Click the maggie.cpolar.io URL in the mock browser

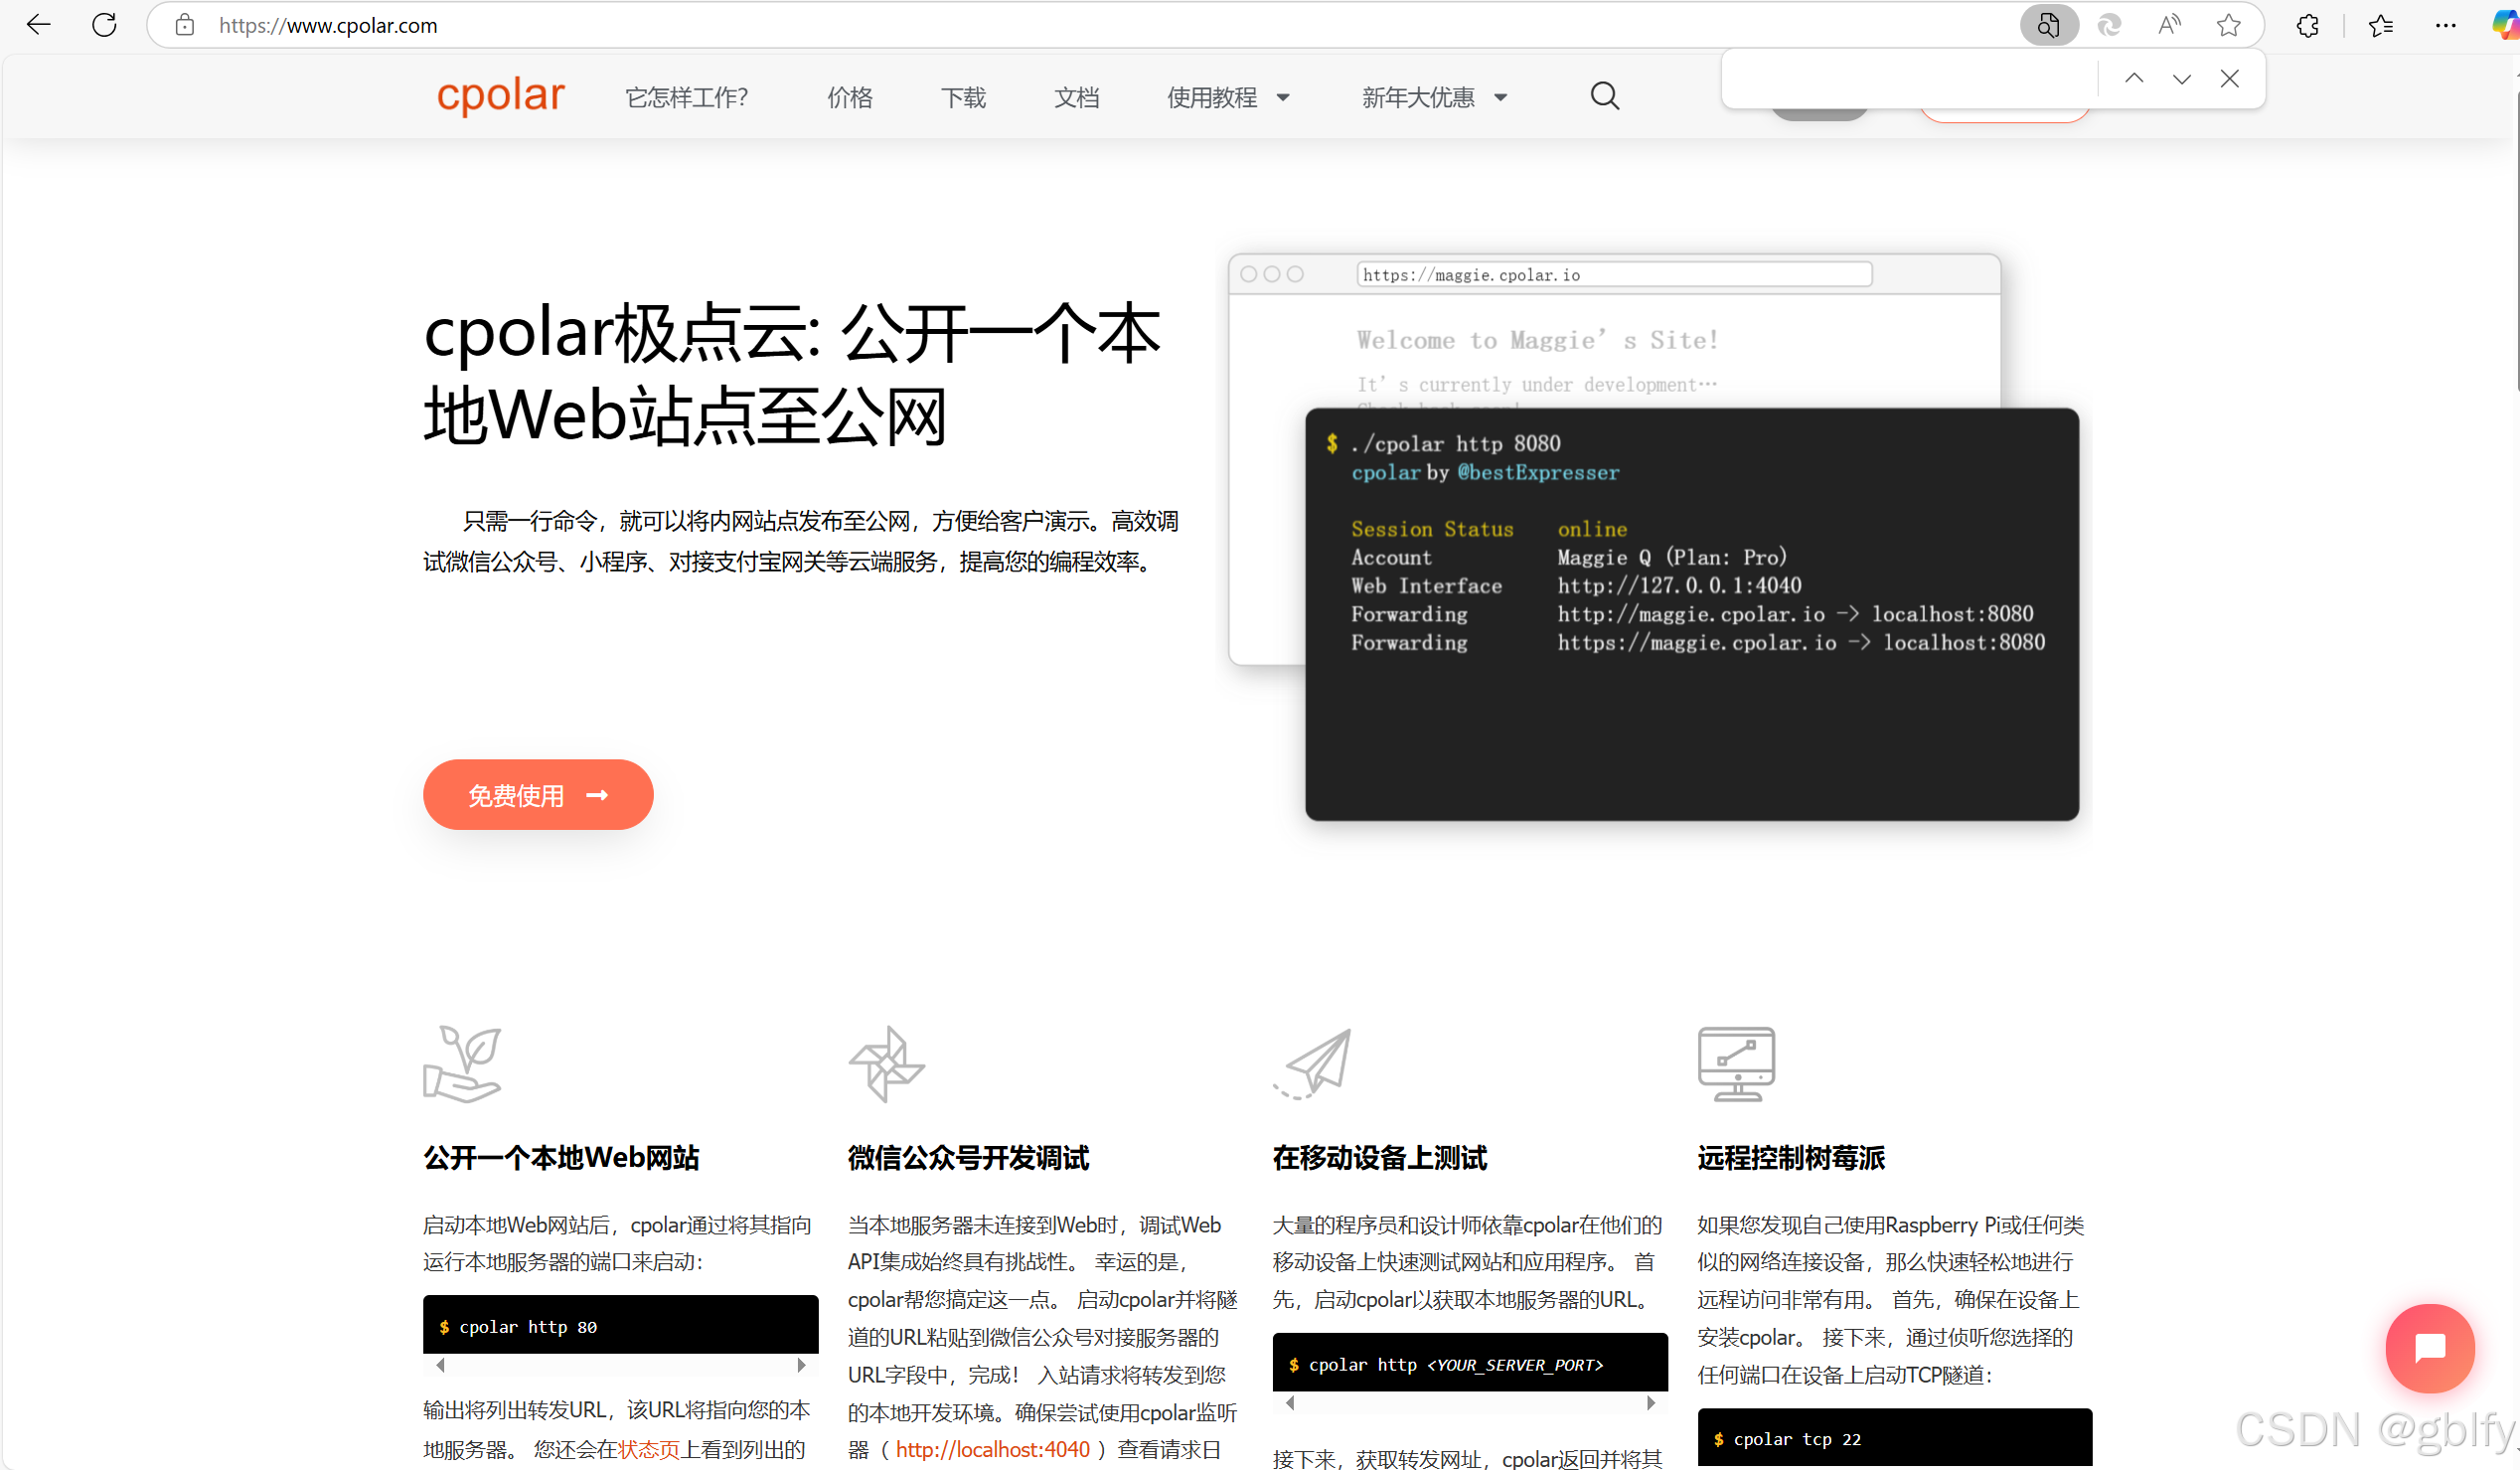point(1614,275)
